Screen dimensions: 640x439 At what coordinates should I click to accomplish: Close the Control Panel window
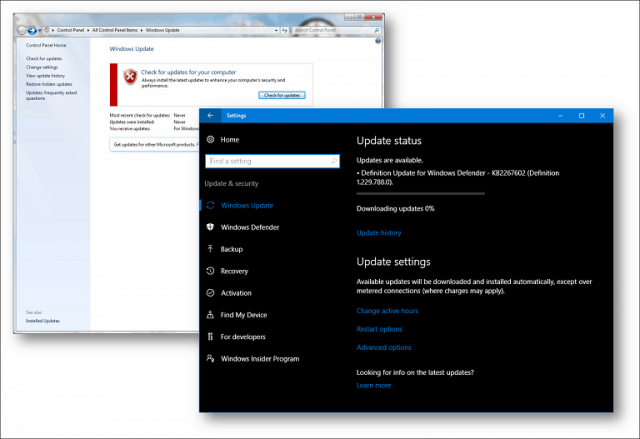[x=373, y=17]
